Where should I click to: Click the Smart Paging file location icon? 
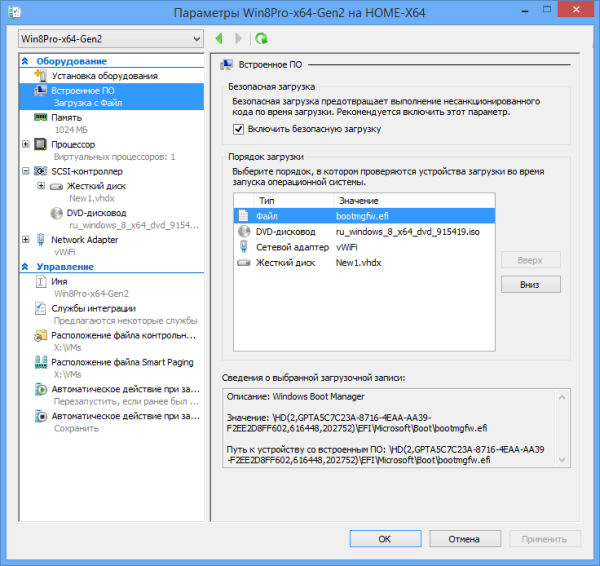coord(41,362)
